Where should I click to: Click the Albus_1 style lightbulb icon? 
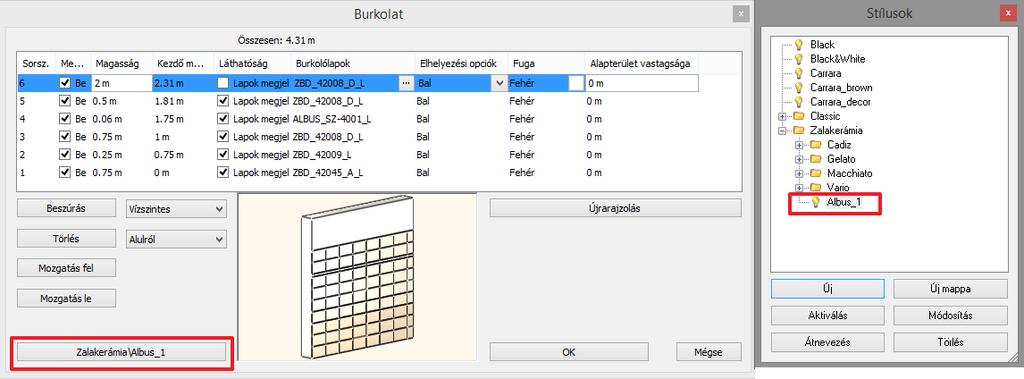pos(814,202)
